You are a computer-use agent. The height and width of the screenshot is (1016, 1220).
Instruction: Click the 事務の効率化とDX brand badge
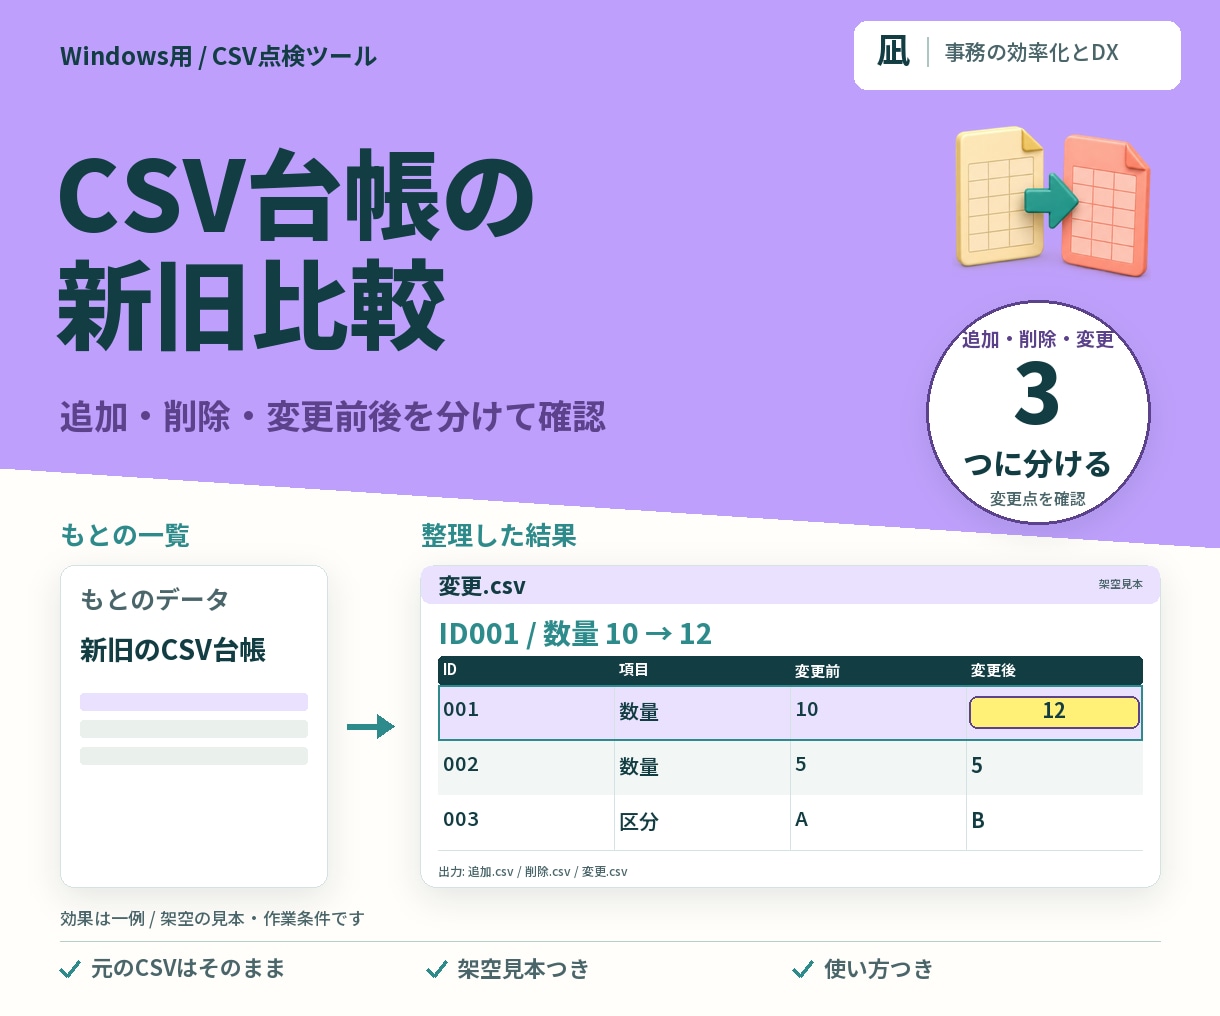pos(1017,55)
